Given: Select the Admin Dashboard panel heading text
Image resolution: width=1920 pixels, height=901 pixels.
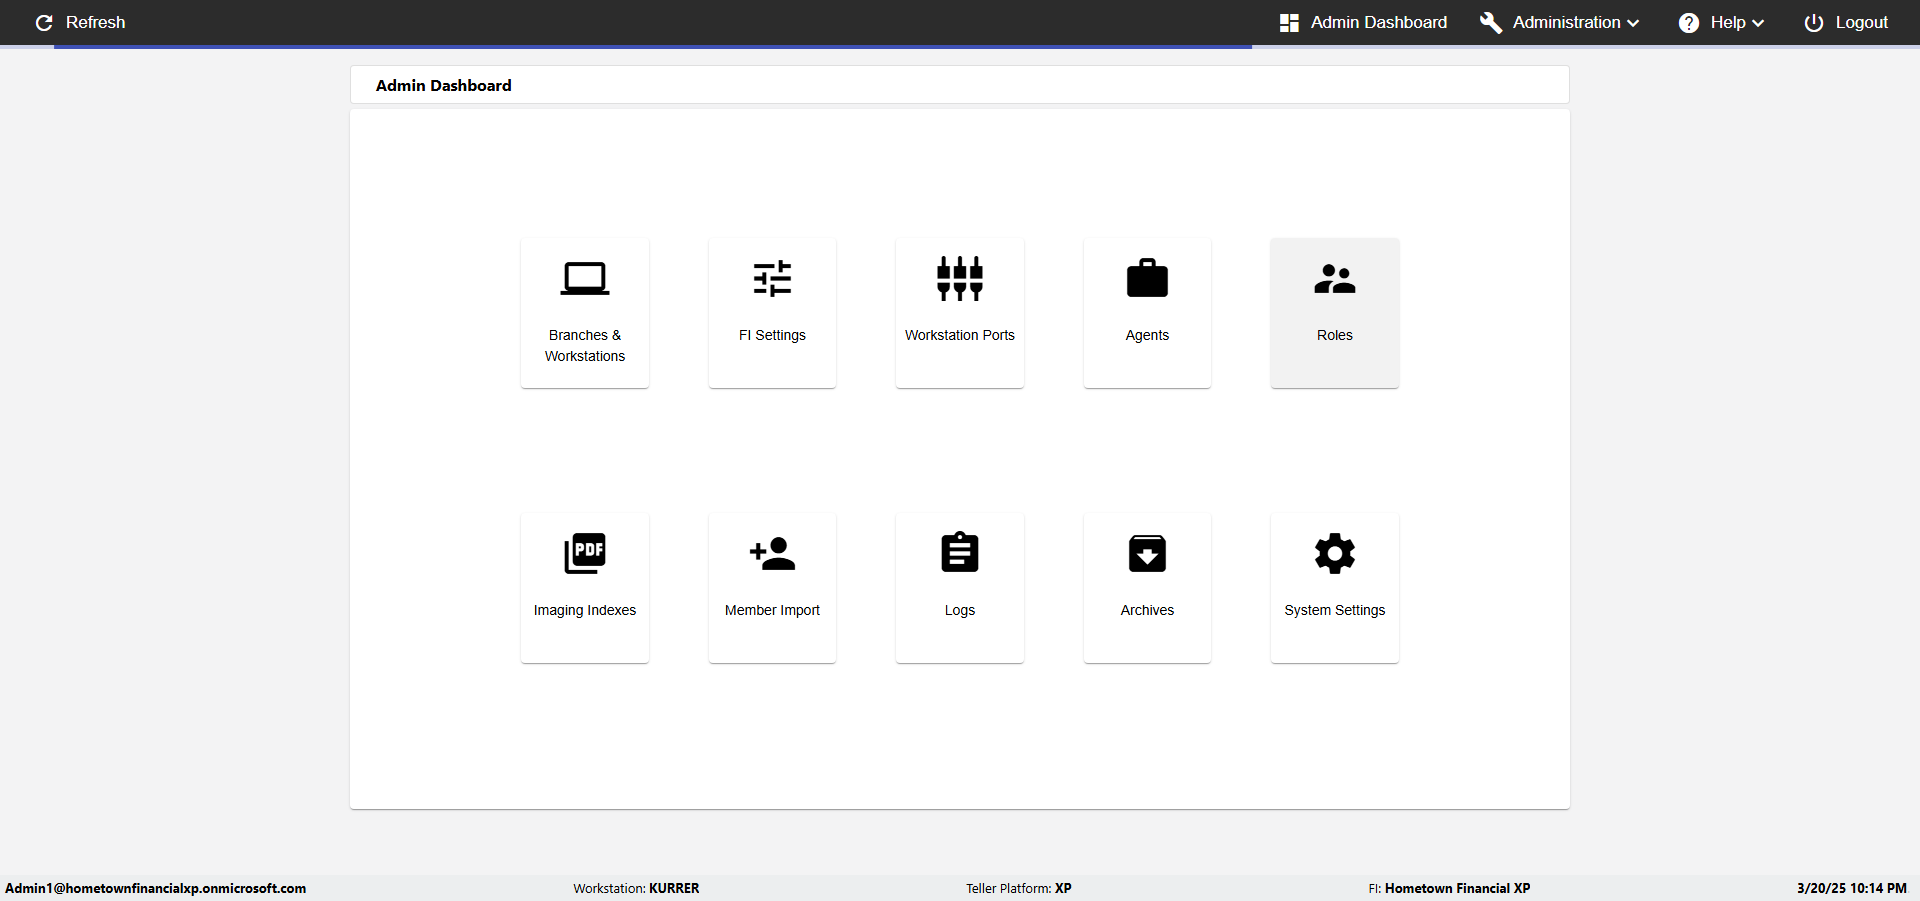Looking at the screenshot, I should [x=444, y=86].
